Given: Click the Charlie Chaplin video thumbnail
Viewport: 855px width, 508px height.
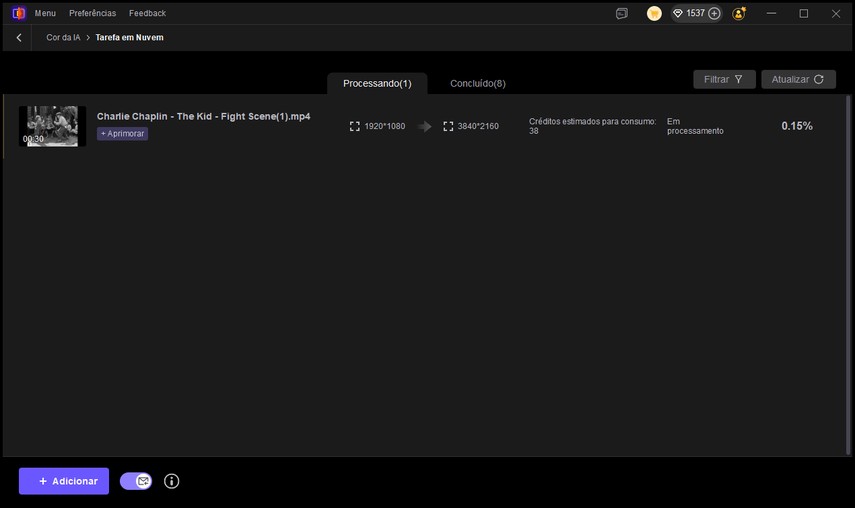Looking at the screenshot, I should tap(52, 126).
